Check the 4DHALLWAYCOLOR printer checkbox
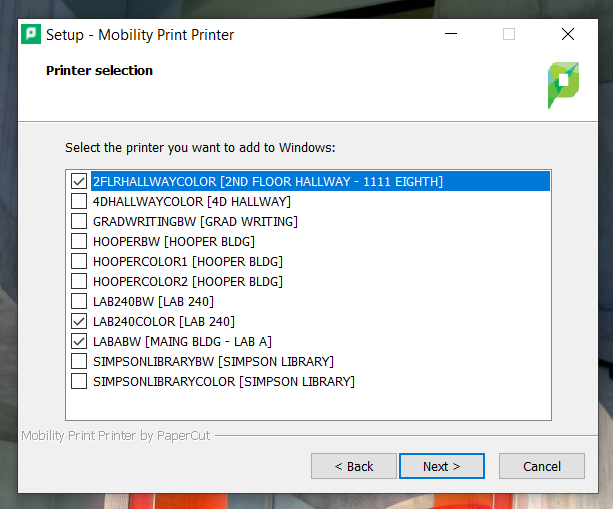The width and height of the screenshot is (613, 509). [79, 201]
